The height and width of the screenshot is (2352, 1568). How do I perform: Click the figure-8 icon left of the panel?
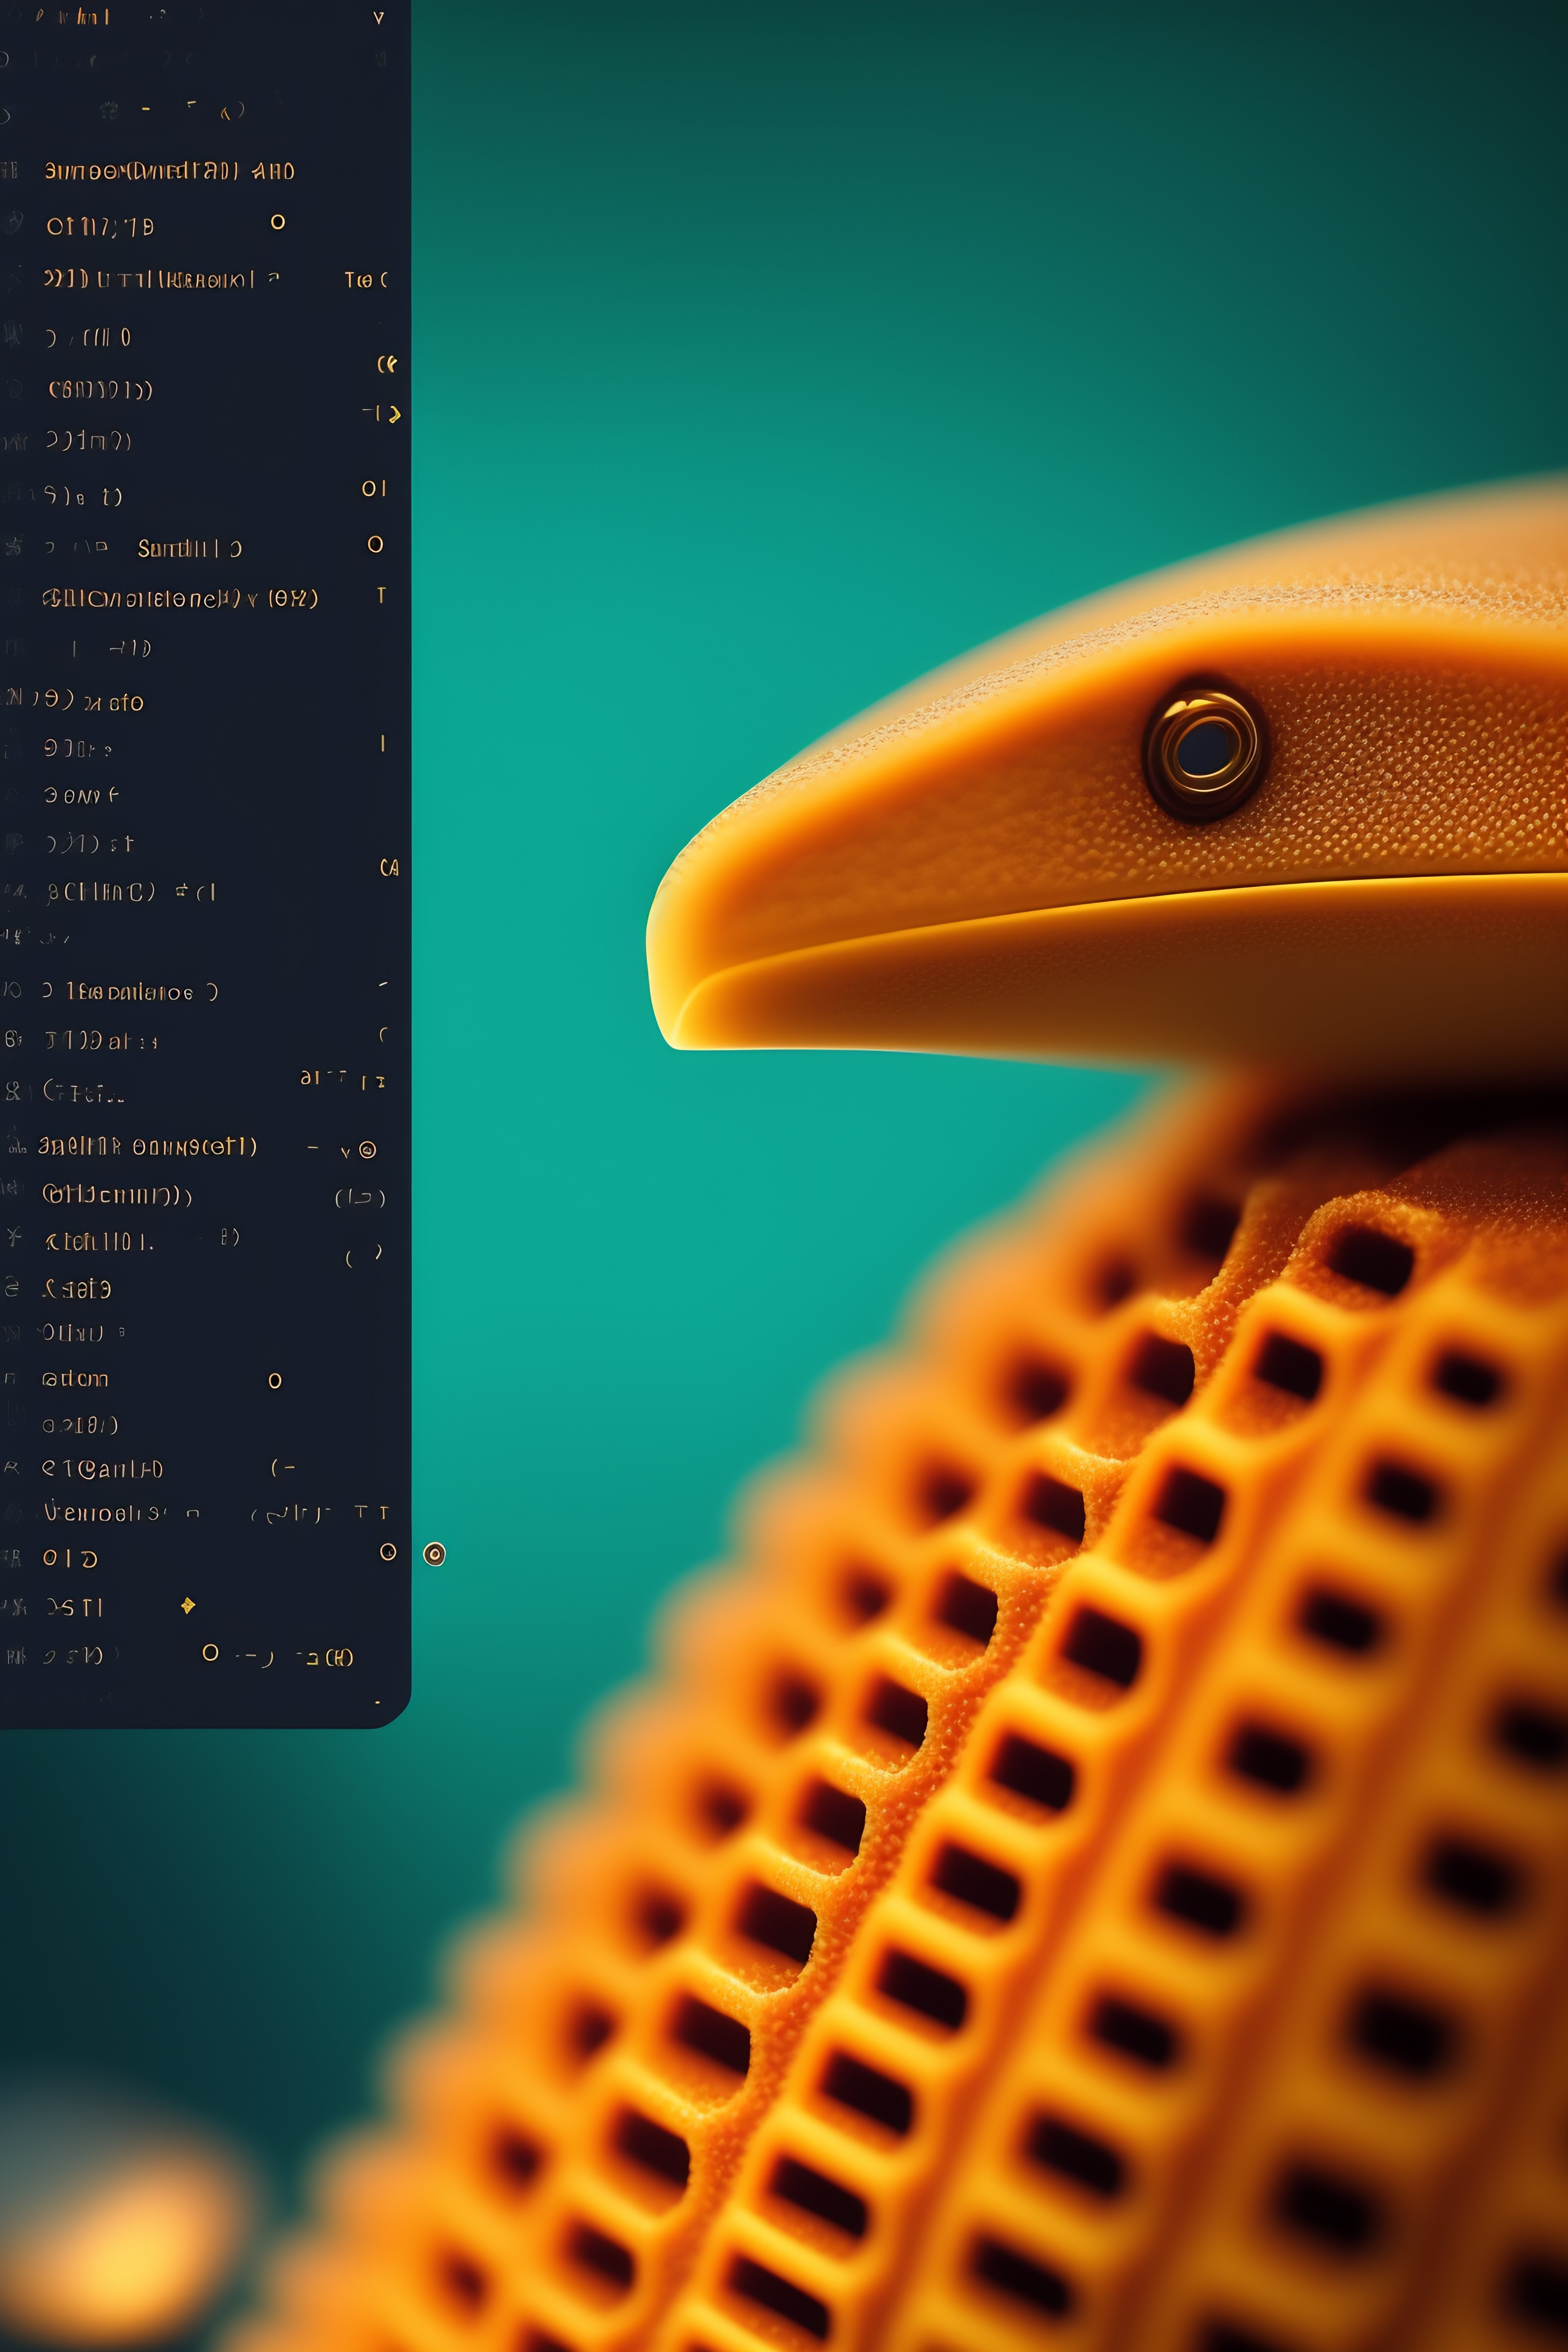click(x=13, y=1091)
